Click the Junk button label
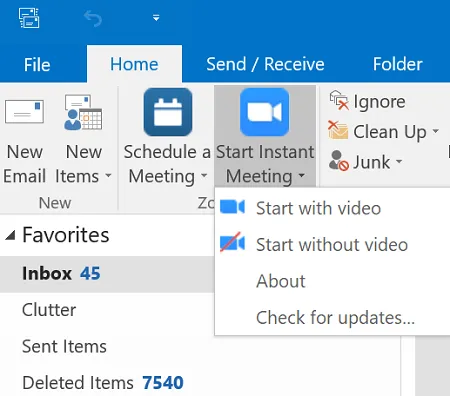Viewport: 450px width, 396px height. coord(371,162)
